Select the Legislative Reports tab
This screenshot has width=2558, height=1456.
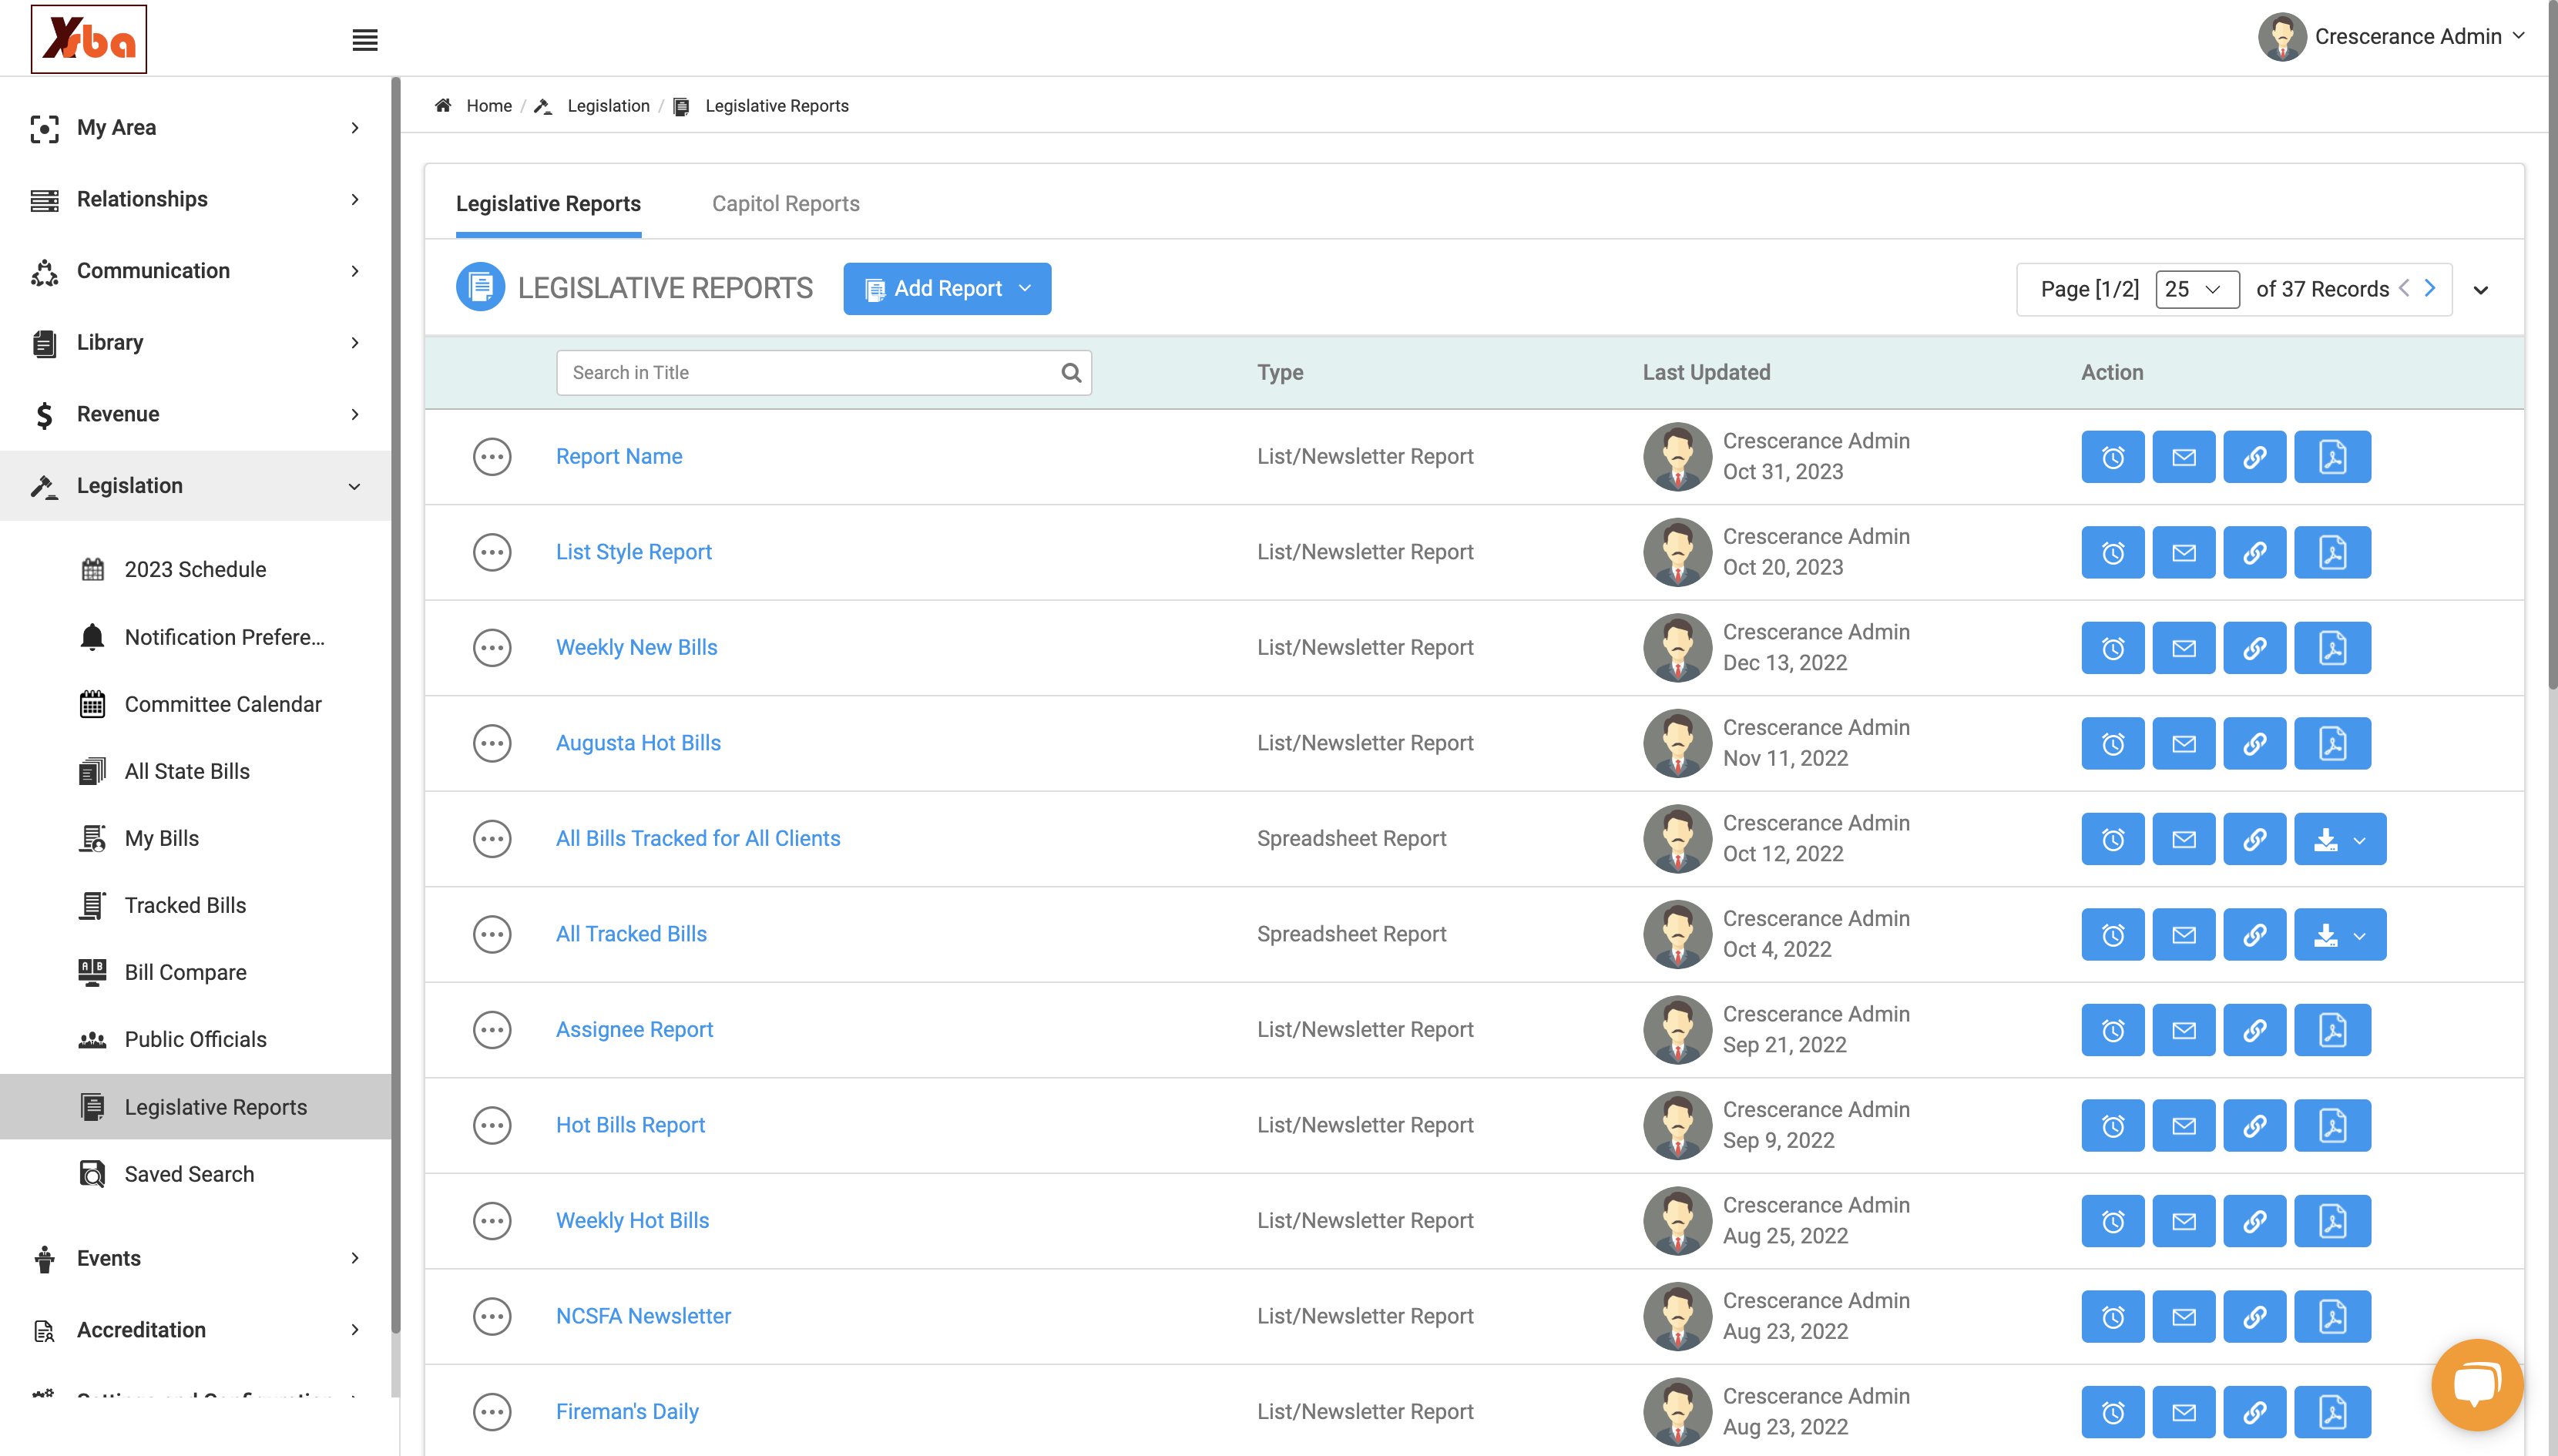[548, 203]
